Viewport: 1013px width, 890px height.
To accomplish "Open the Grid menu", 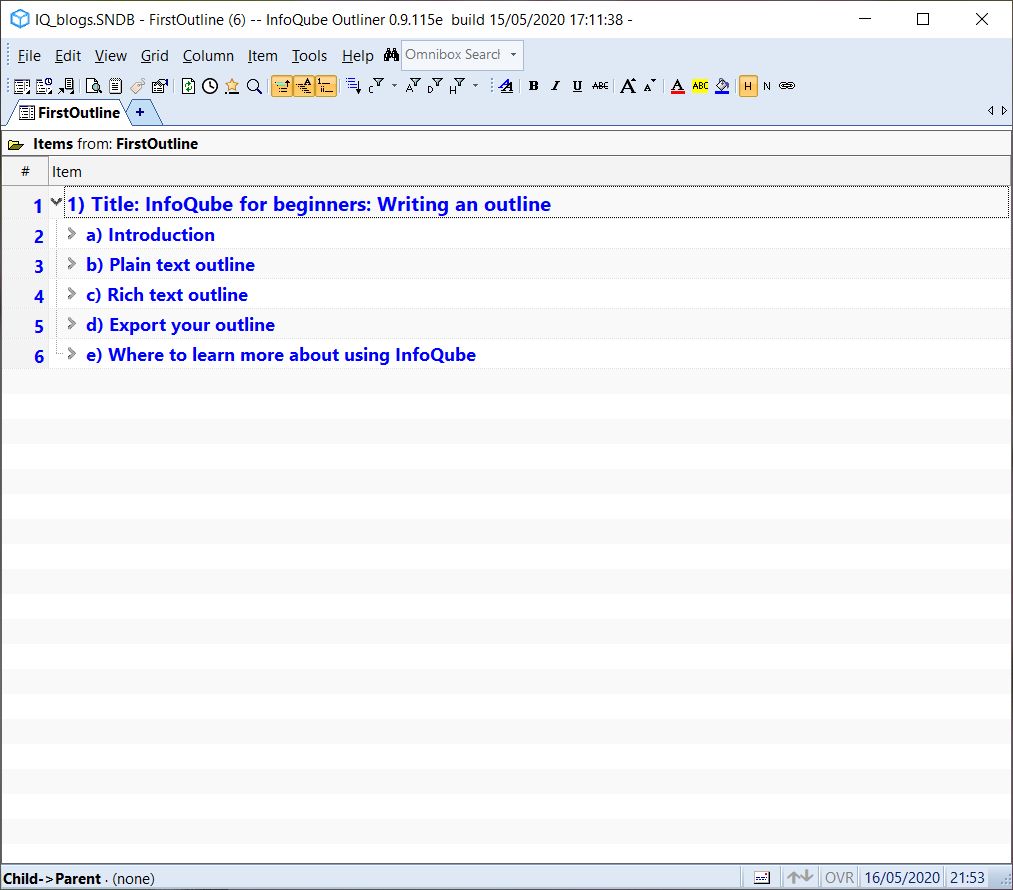I will tap(154, 56).
